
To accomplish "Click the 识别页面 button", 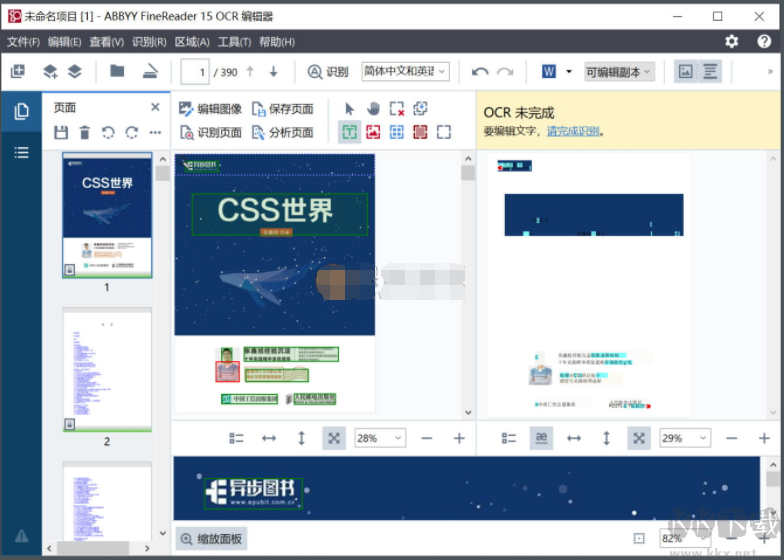I will coord(210,132).
